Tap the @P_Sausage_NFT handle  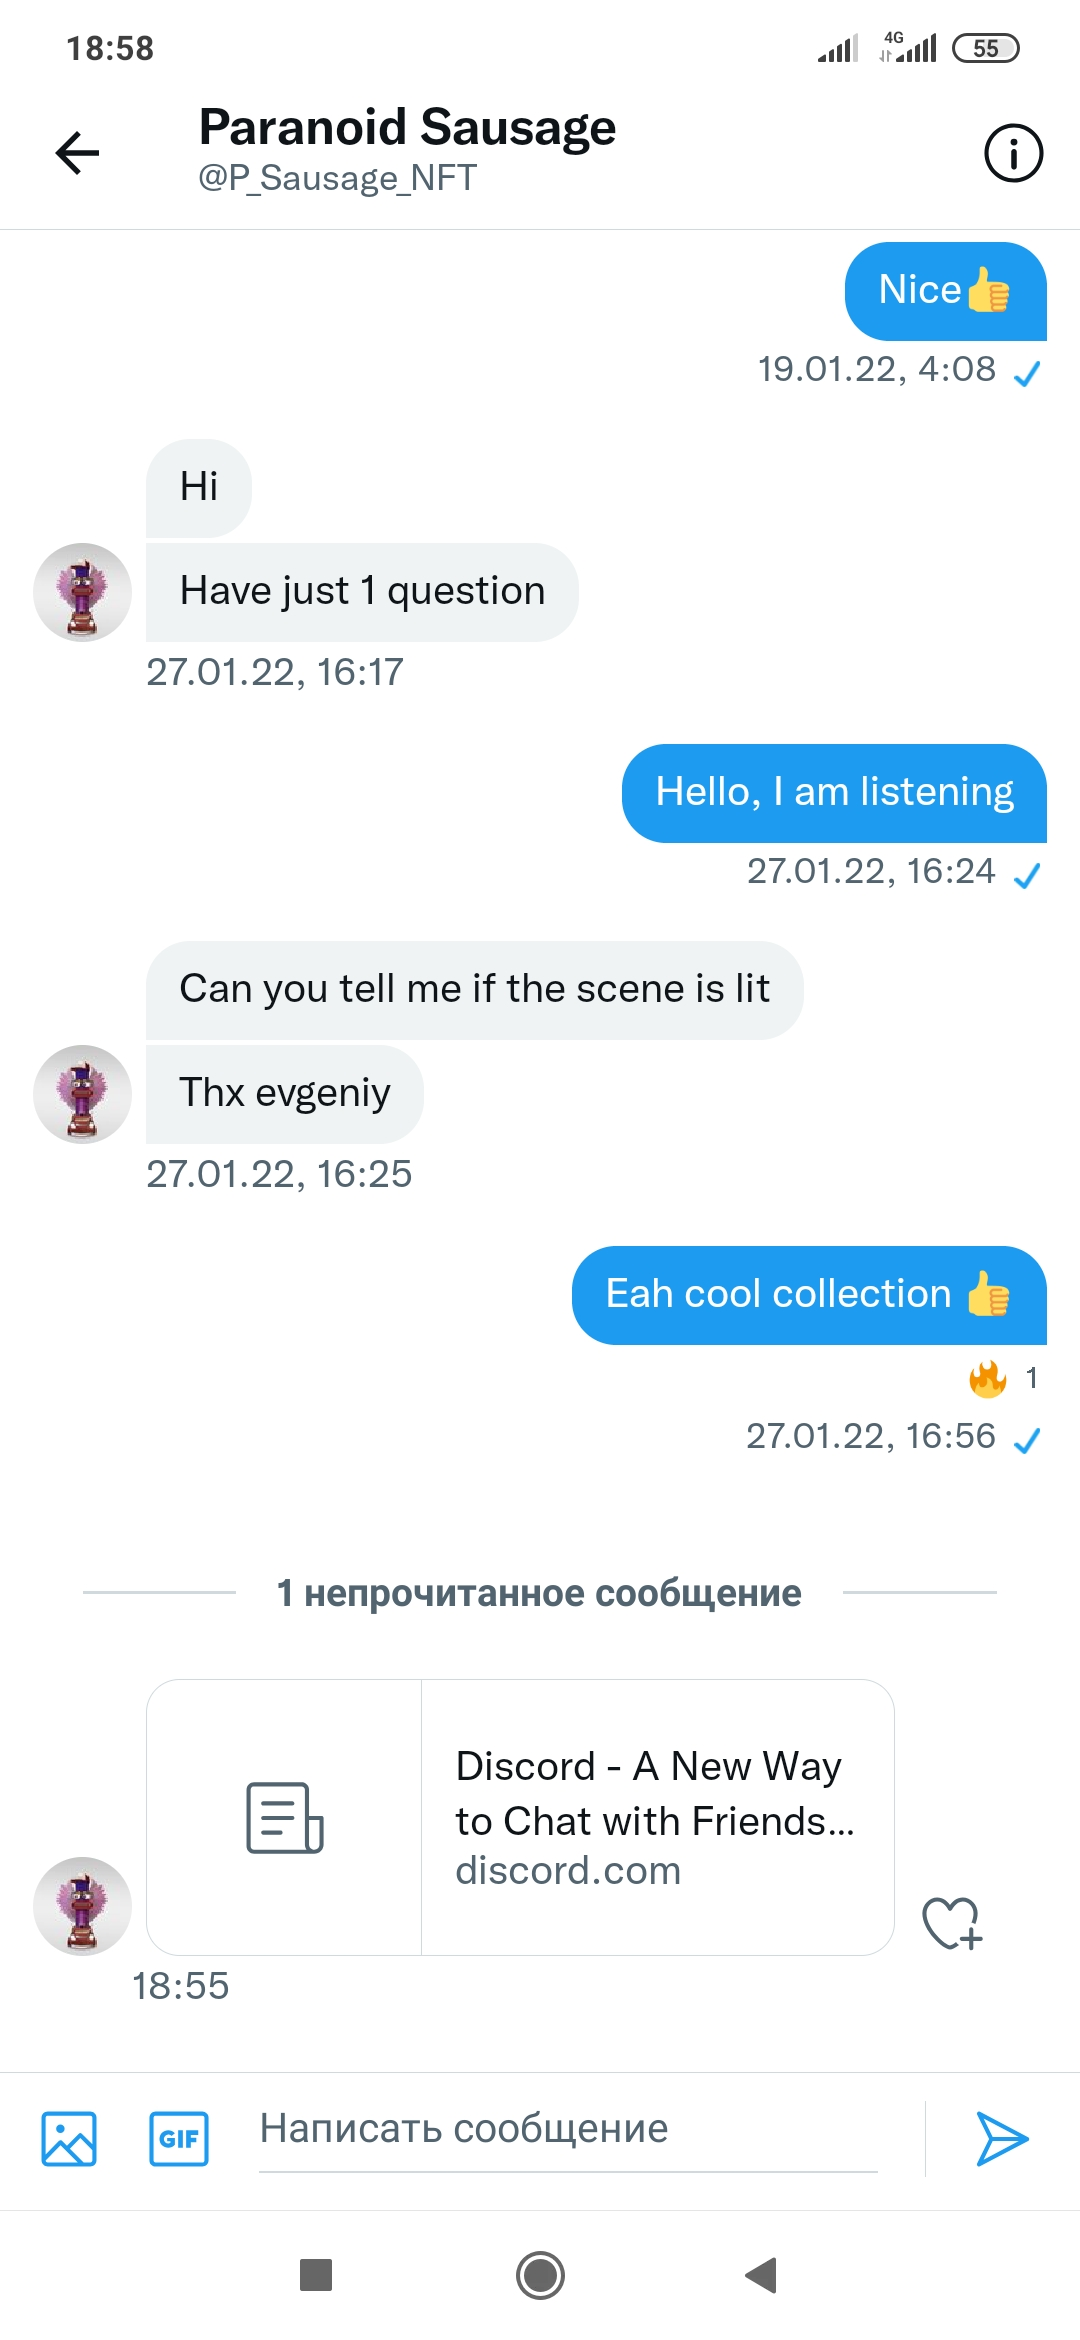click(x=337, y=178)
